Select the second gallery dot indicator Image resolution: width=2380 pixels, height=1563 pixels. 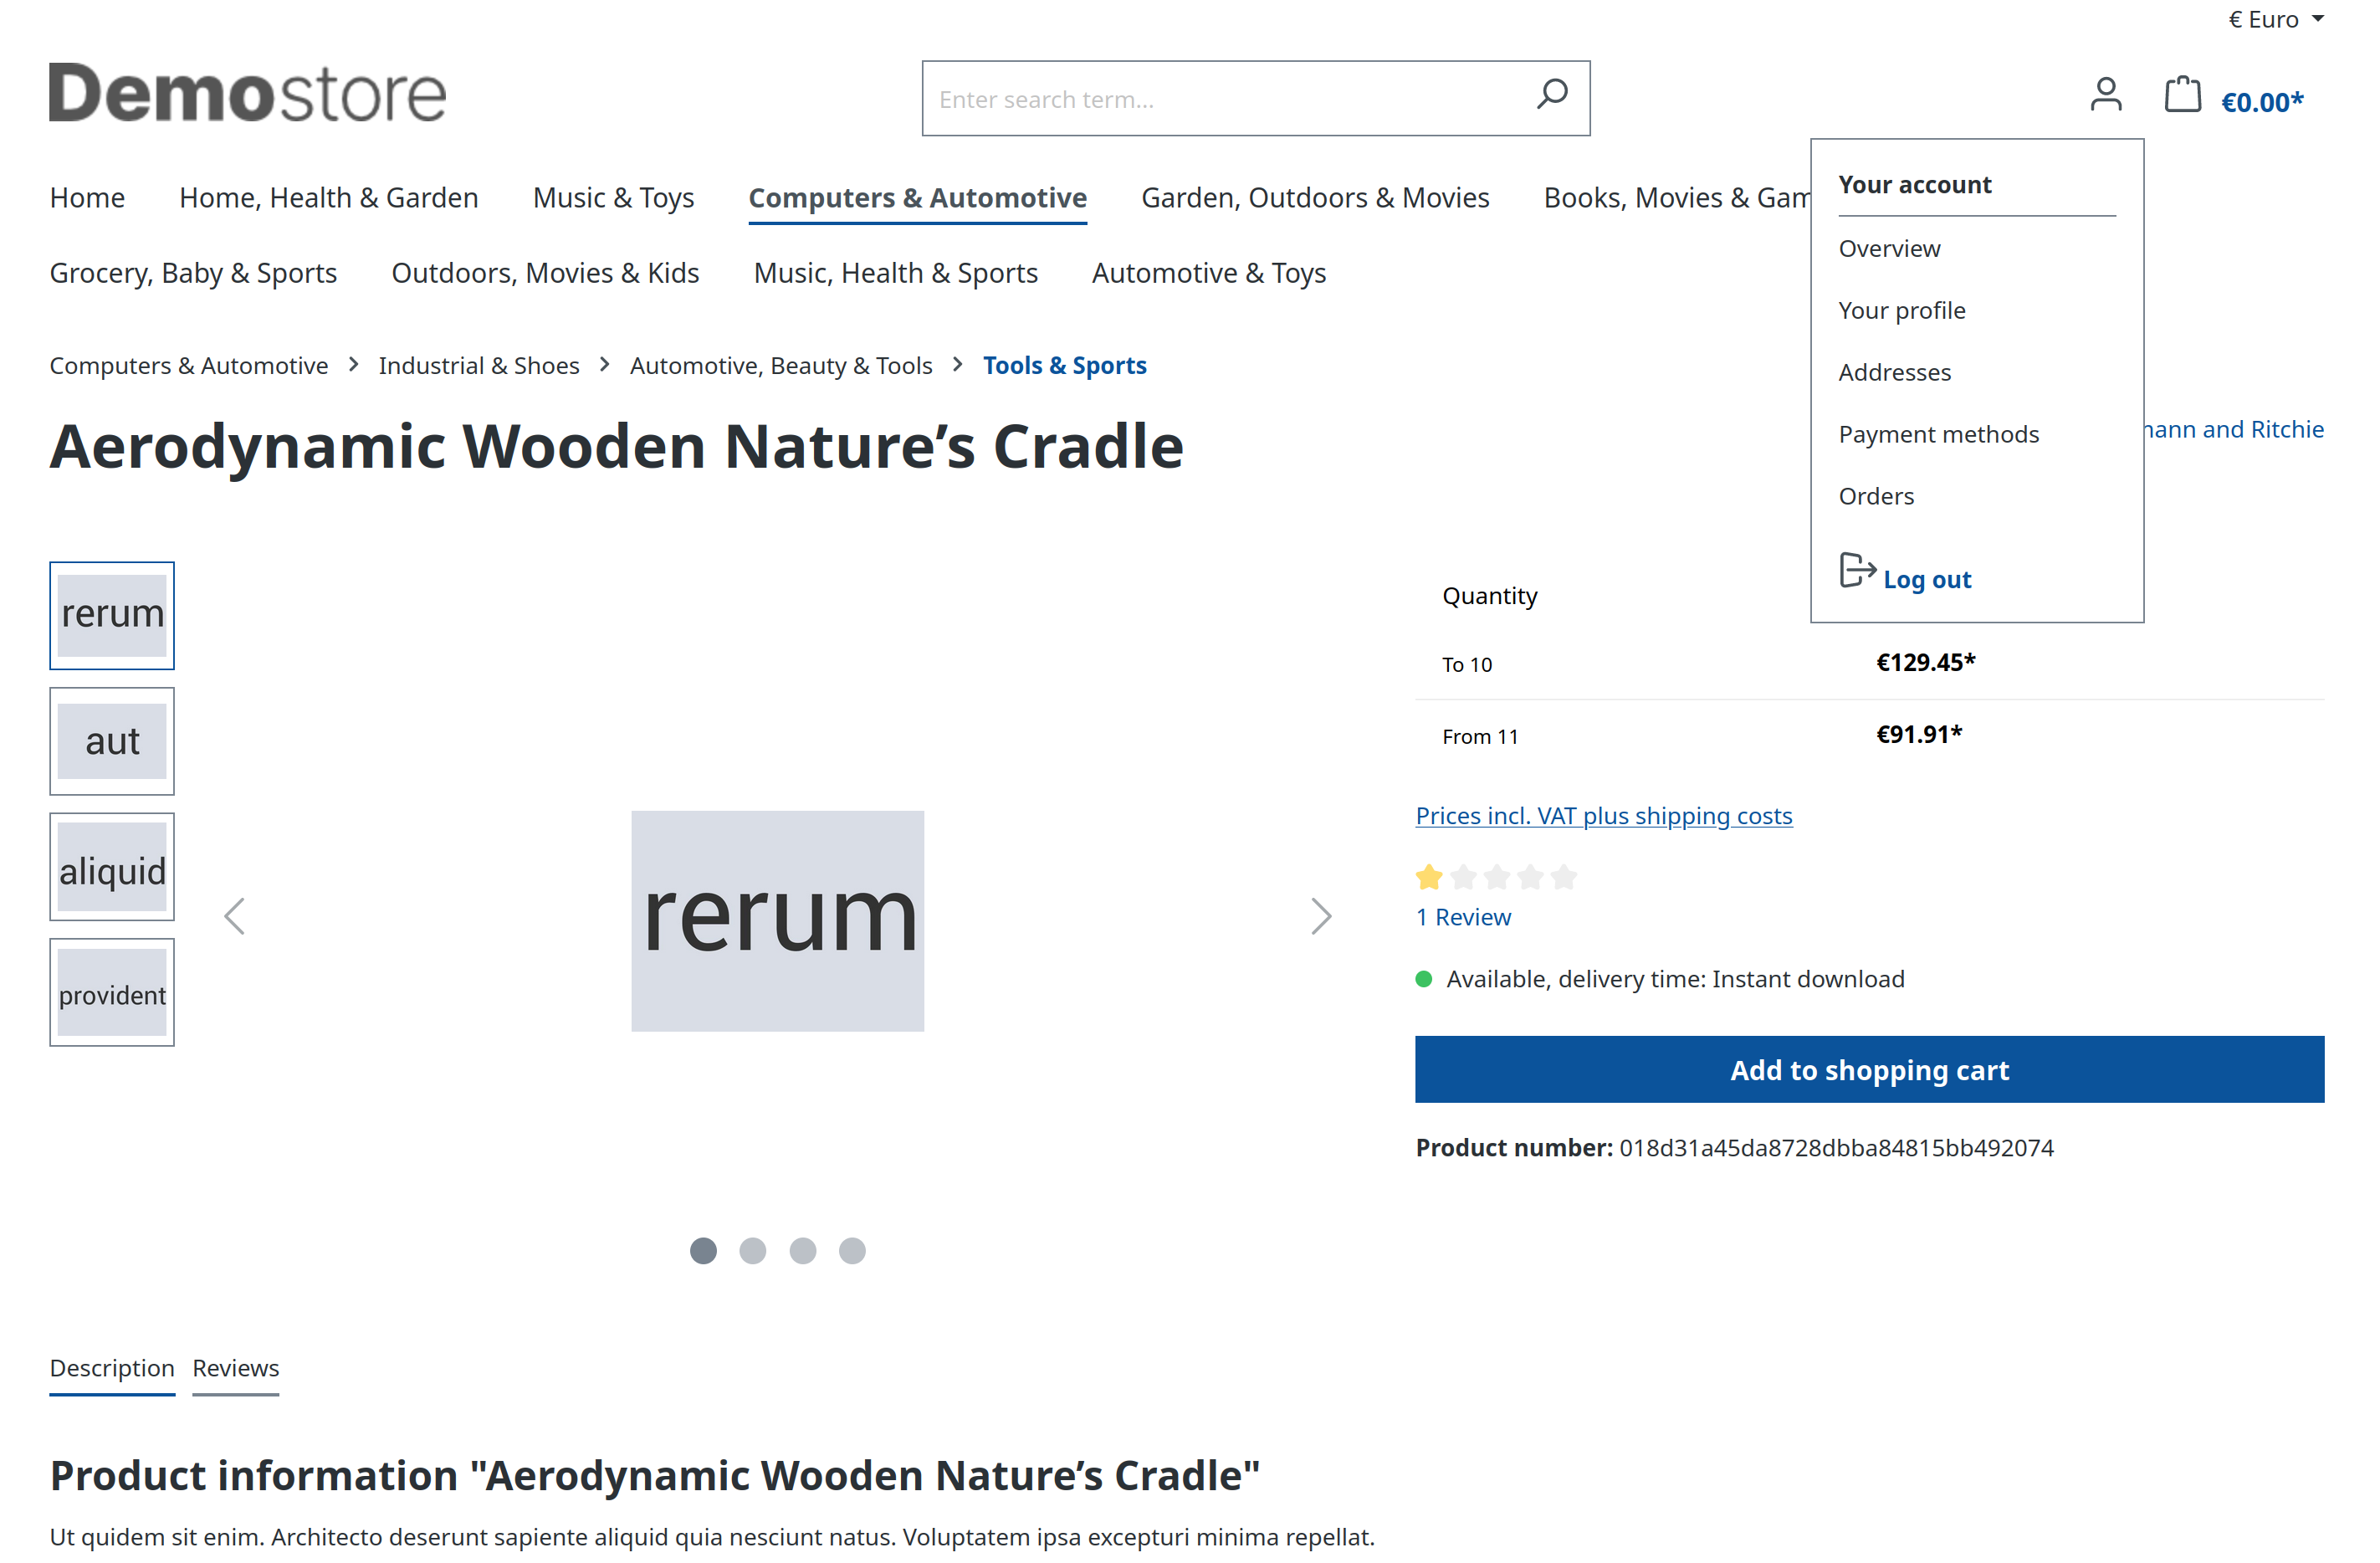point(753,1251)
